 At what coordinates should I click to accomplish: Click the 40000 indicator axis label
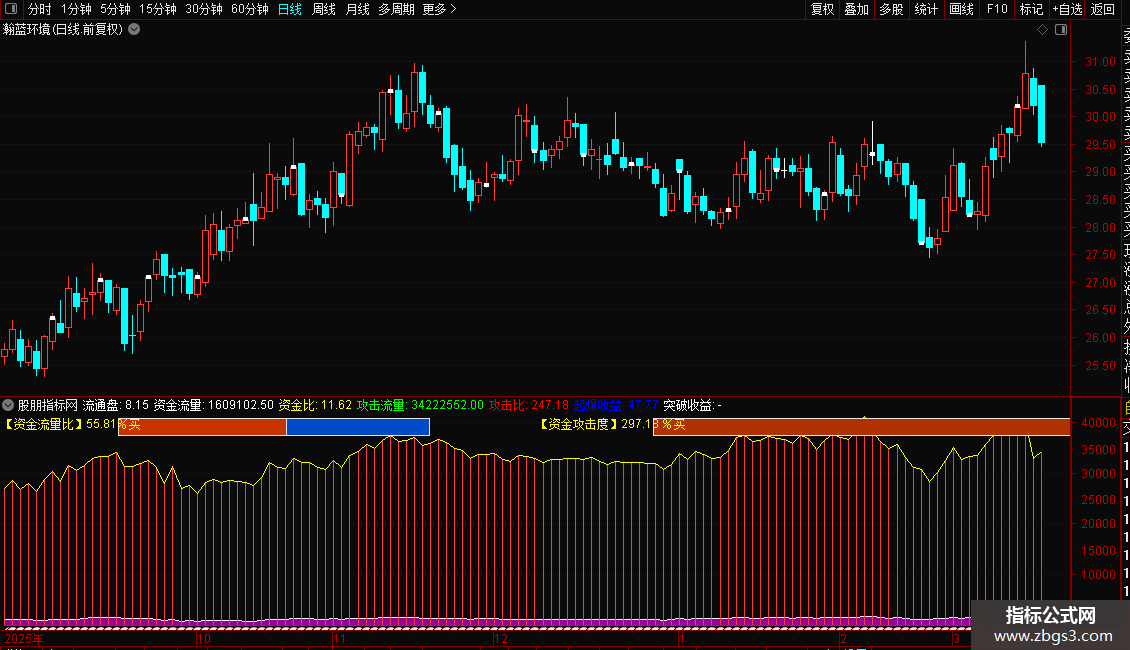point(1098,423)
